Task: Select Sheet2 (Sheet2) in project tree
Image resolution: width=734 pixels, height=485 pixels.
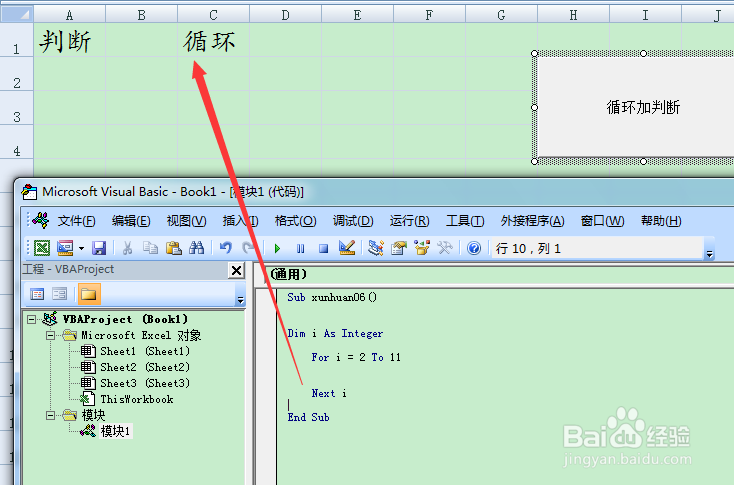Action: click(x=145, y=367)
